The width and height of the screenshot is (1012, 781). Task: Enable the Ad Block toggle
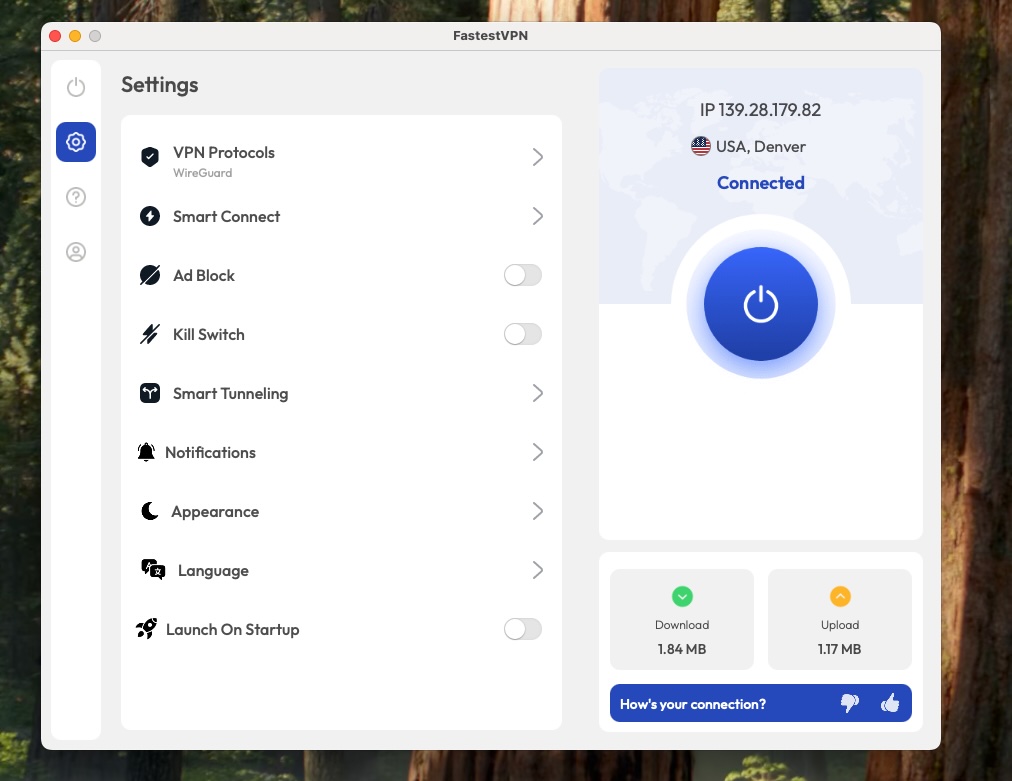click(x=522, y=275)
